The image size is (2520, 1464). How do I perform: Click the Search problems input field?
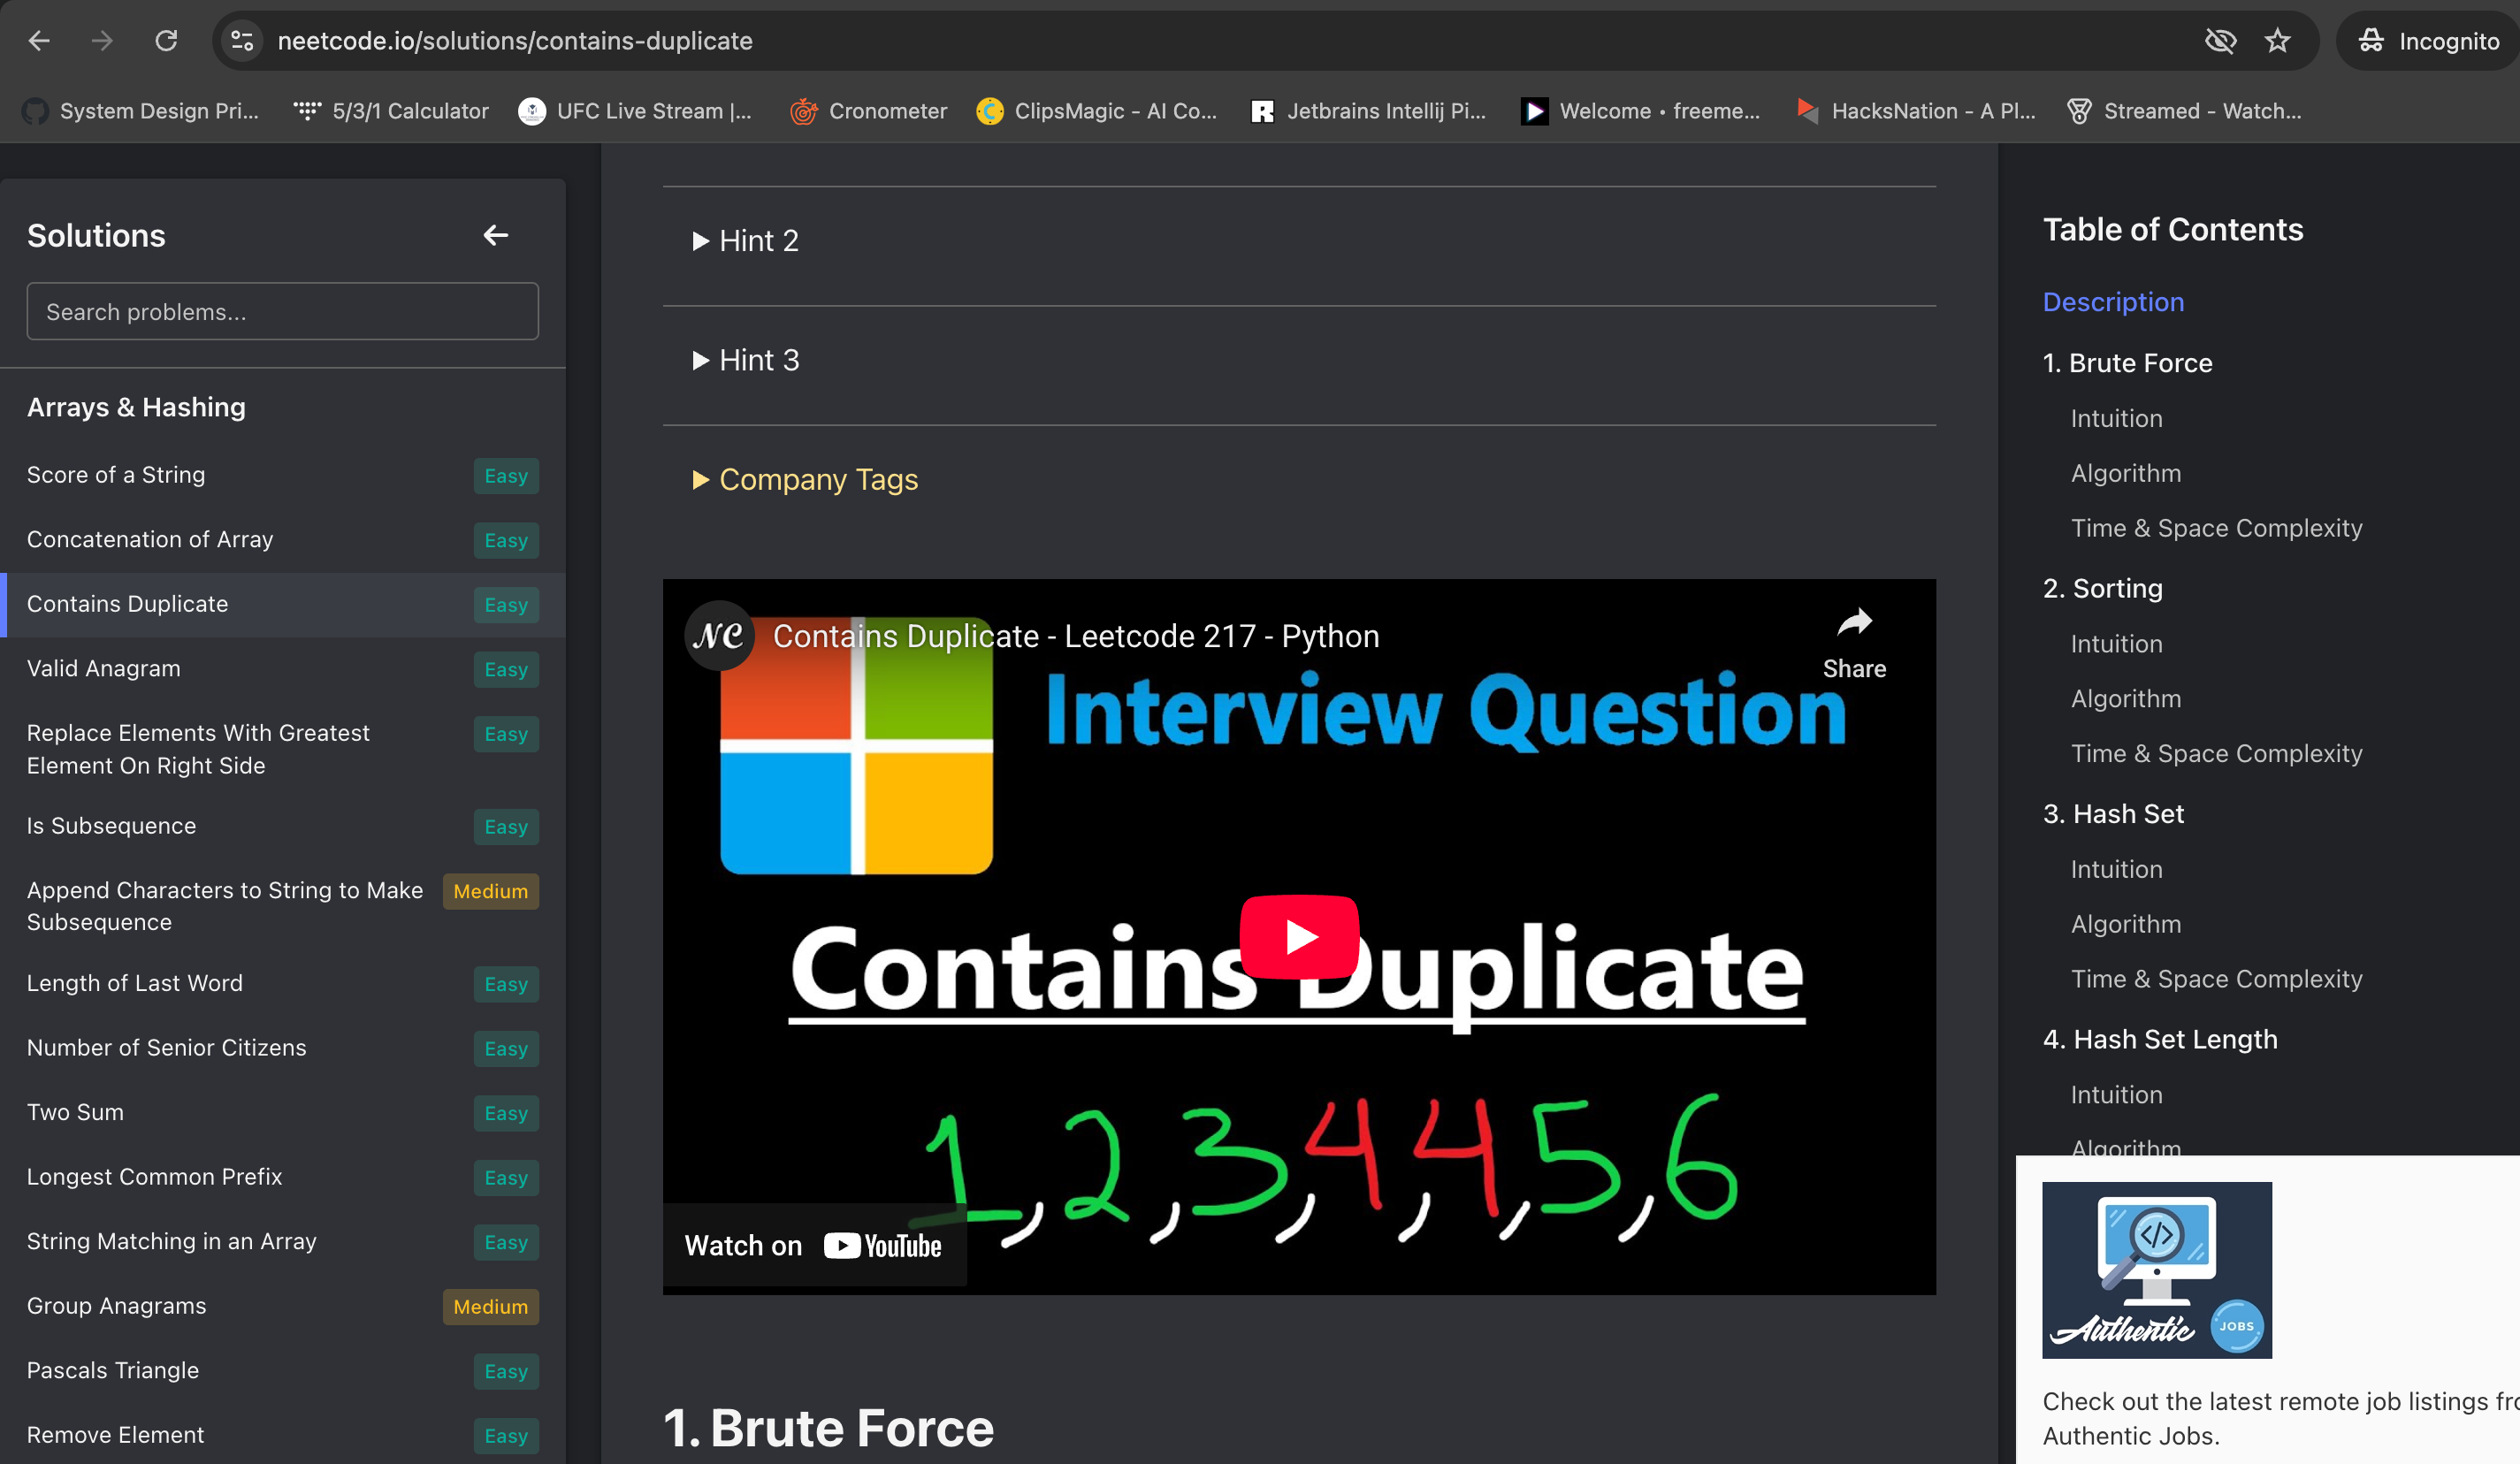pyautogui.click(x=282, y=312)
